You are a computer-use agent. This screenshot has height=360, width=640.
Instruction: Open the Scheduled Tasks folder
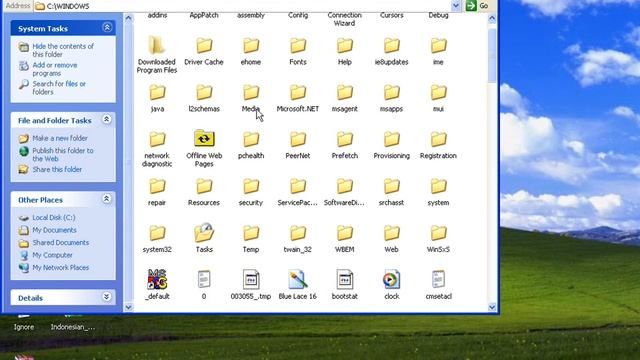[204, 238]
